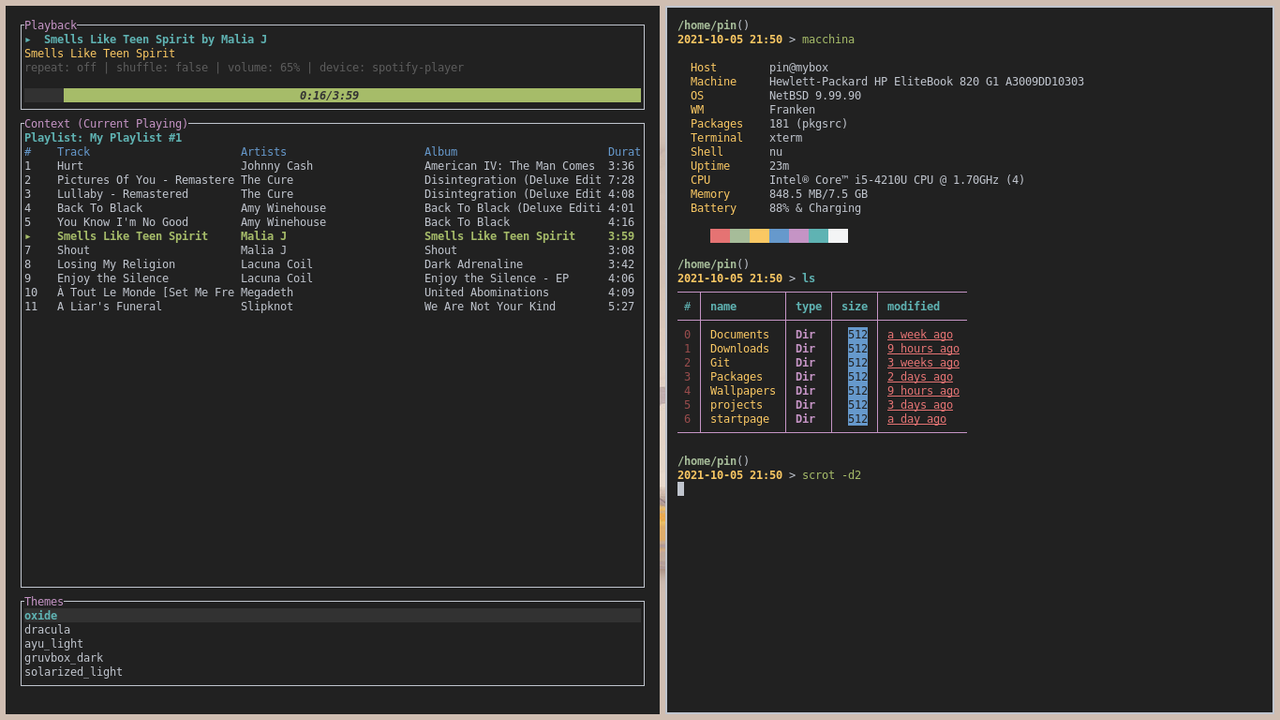Select the track Pictures Of You - Remastered

(x=332, y=180)
